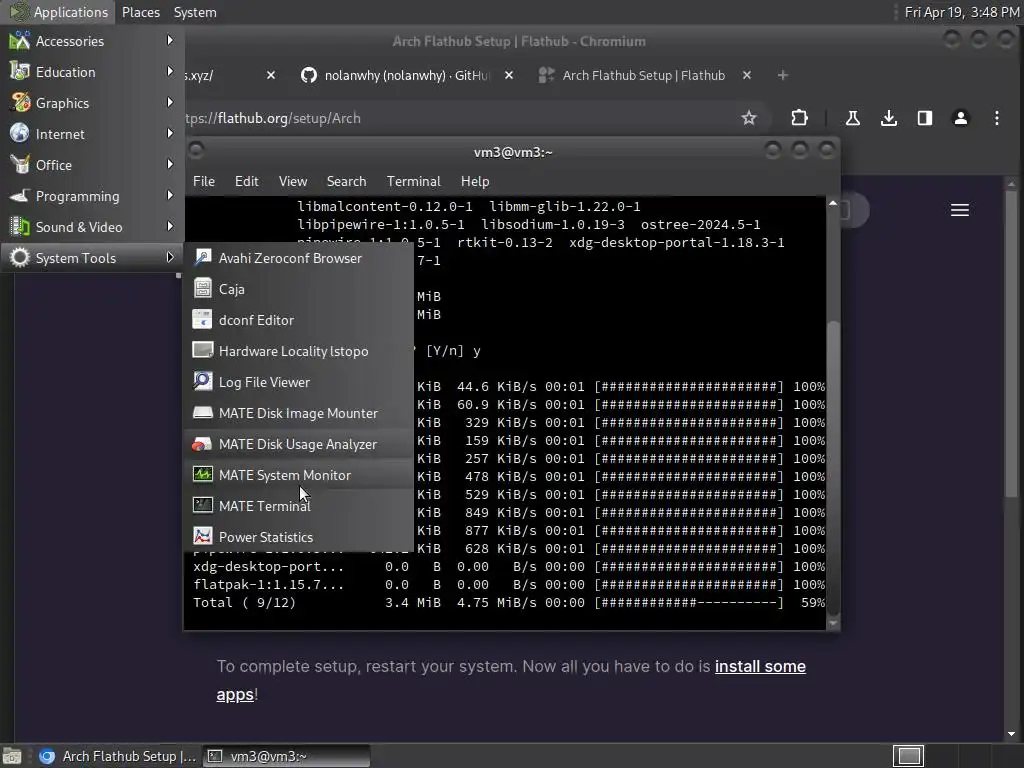
Task: Click the Accessories category icon
Action: (20, 41)
